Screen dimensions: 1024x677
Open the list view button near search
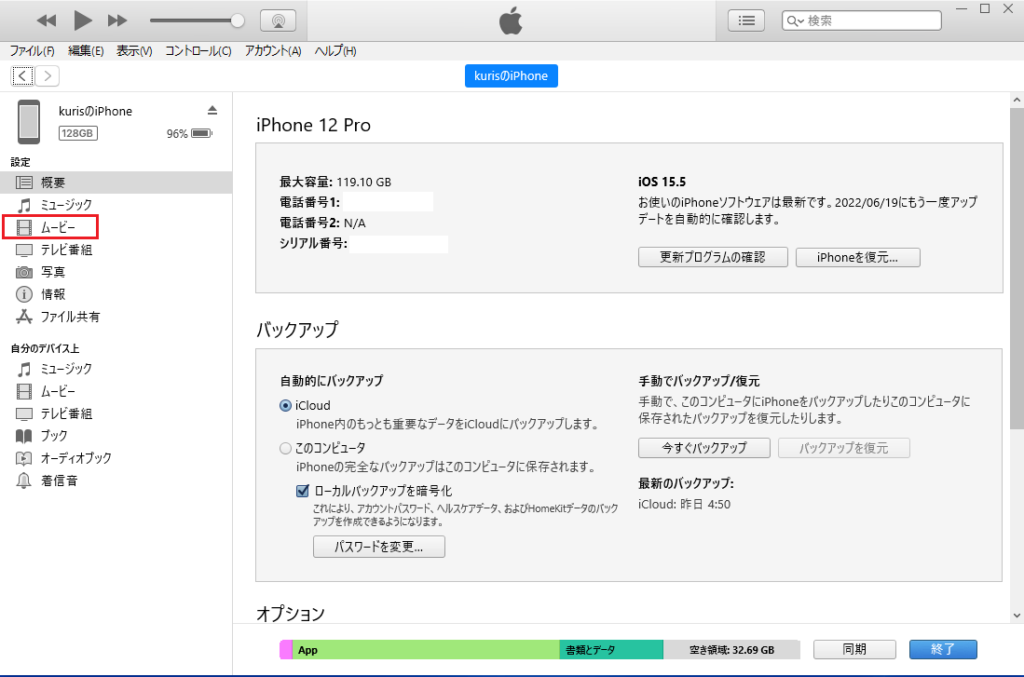pos(746,20)
